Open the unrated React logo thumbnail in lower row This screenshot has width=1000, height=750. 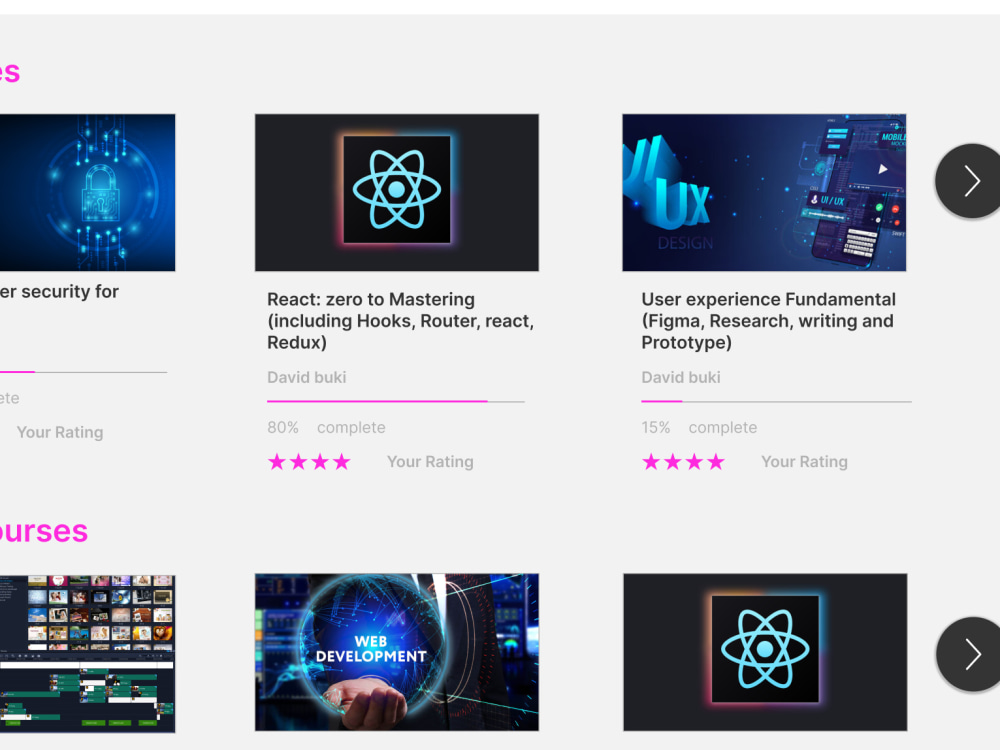point(765,652)
